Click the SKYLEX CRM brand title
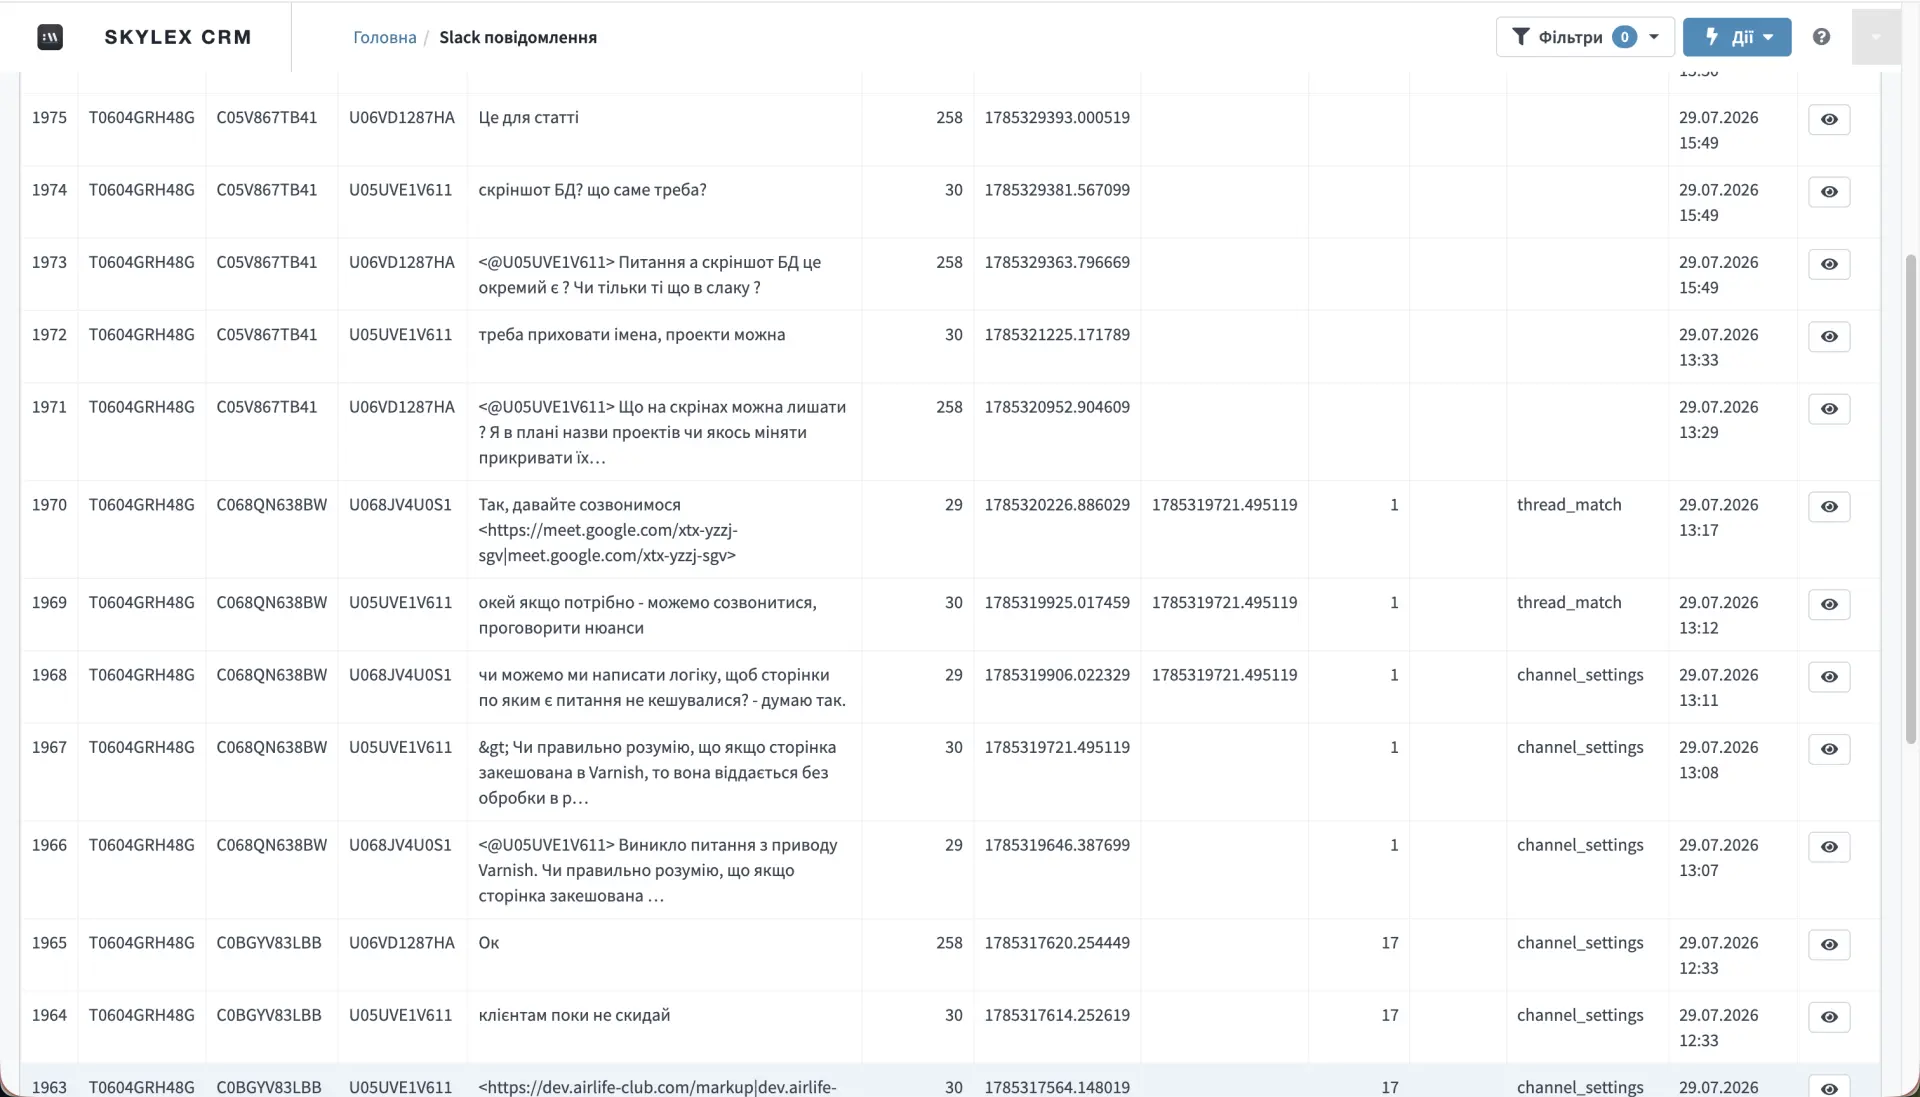Image resolution: width=1920 pixels, height=1097 pixels. 178,37
